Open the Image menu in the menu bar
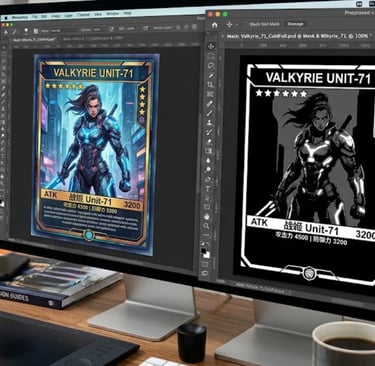 click(56, 16)
